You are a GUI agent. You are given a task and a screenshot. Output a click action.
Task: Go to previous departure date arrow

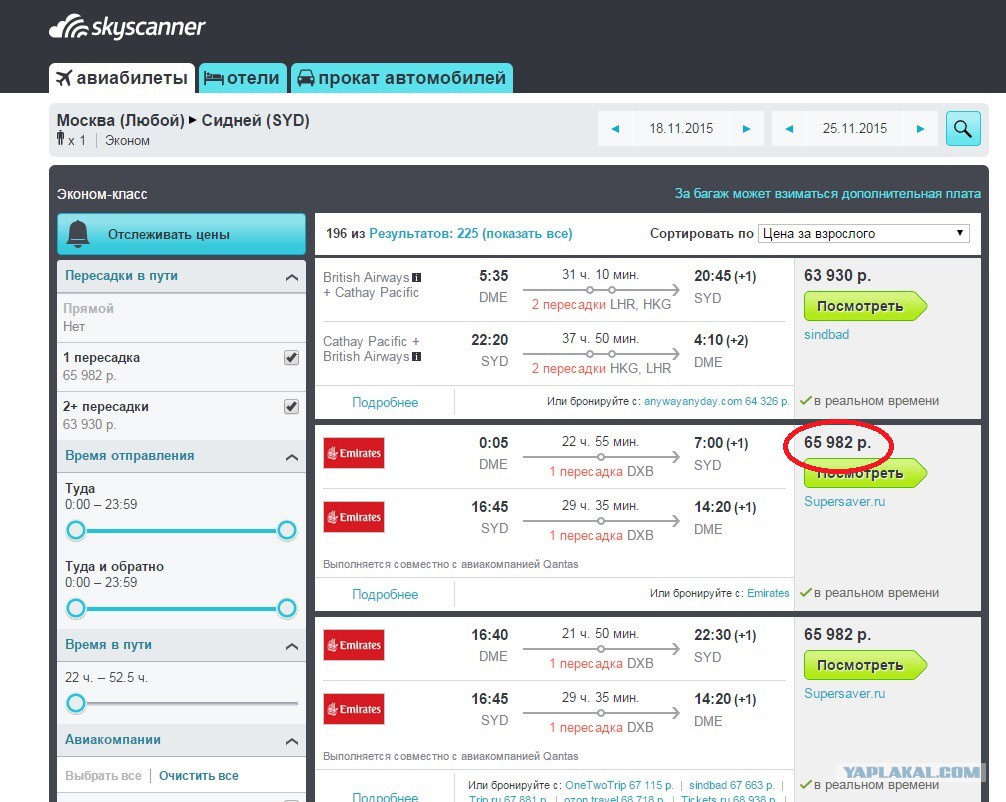point(615,128)
